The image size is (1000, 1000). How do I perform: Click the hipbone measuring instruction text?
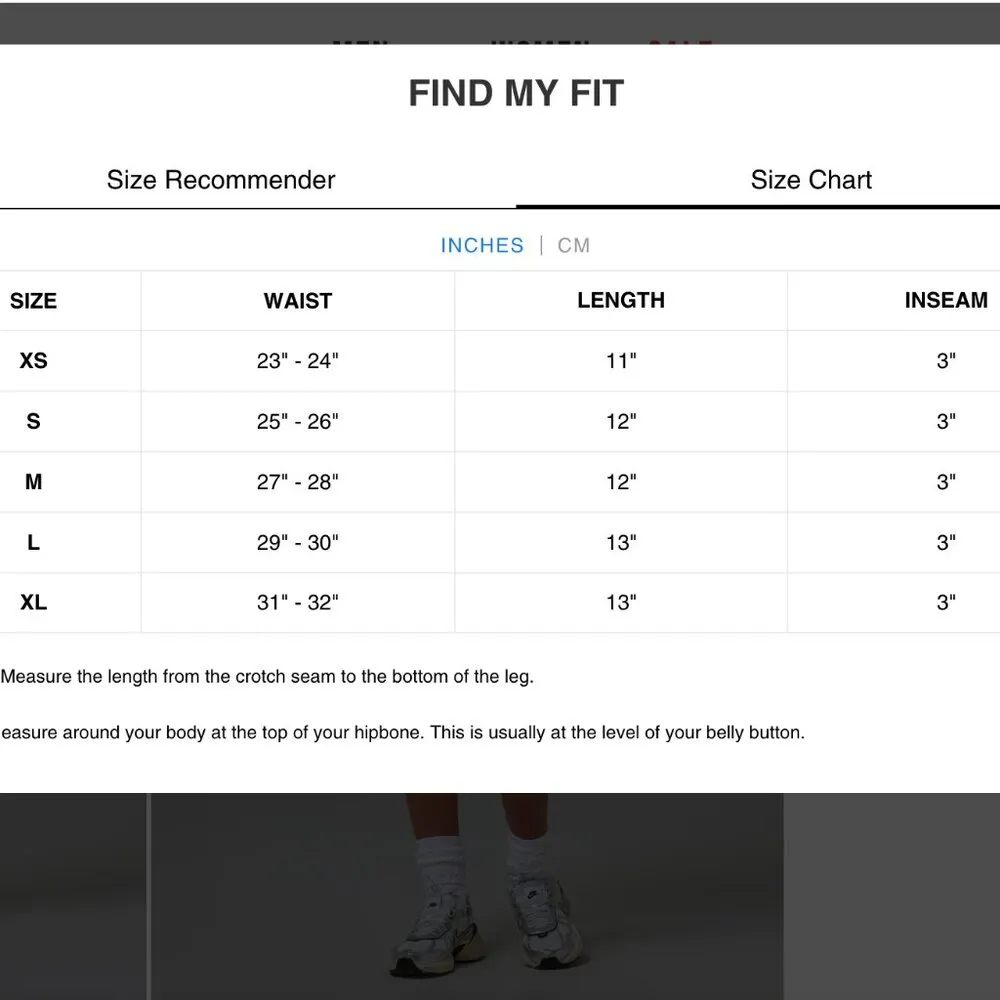point(402,732)
